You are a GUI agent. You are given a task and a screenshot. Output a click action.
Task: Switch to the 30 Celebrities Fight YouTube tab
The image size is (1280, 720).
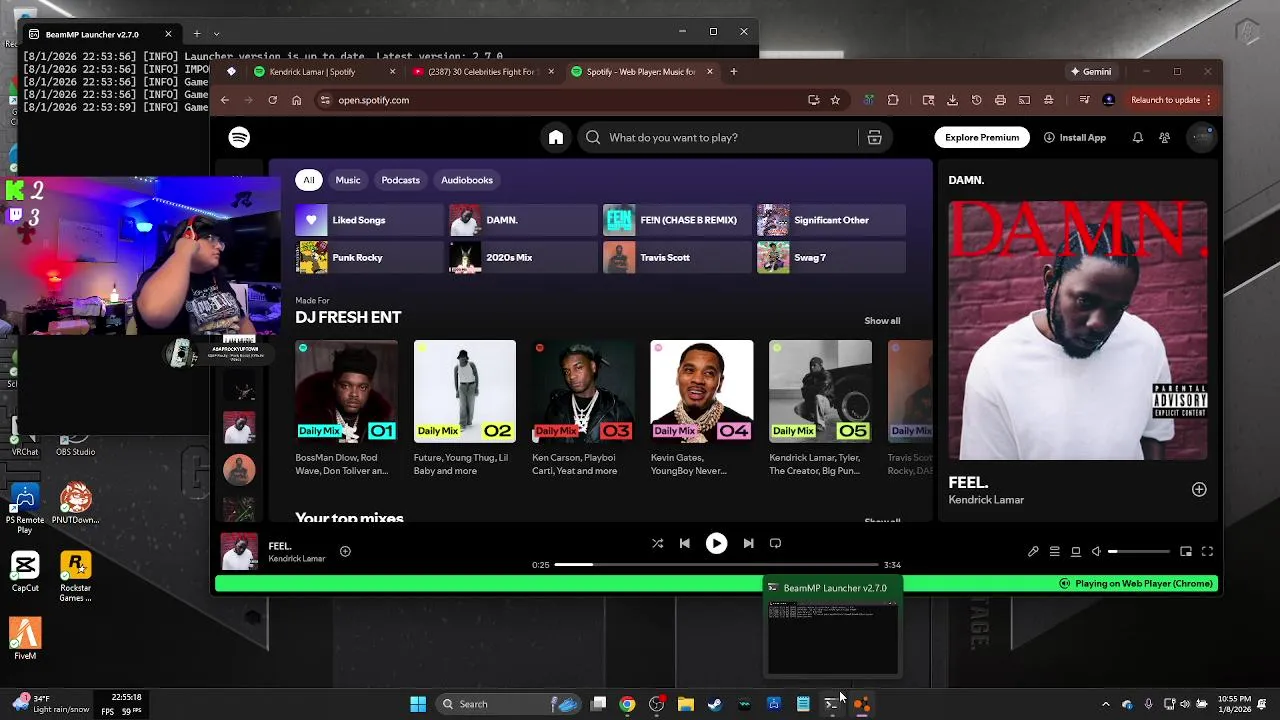(x=484, y=71)
